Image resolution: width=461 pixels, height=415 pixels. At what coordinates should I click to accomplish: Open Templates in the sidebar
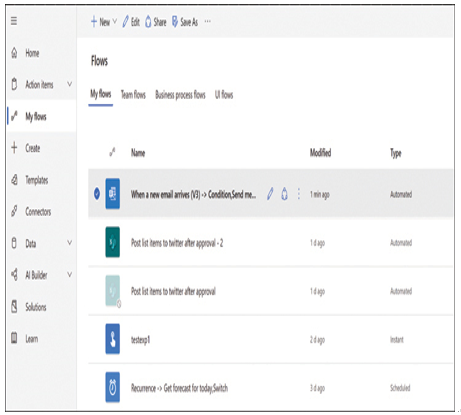click(x=37, y=180)
